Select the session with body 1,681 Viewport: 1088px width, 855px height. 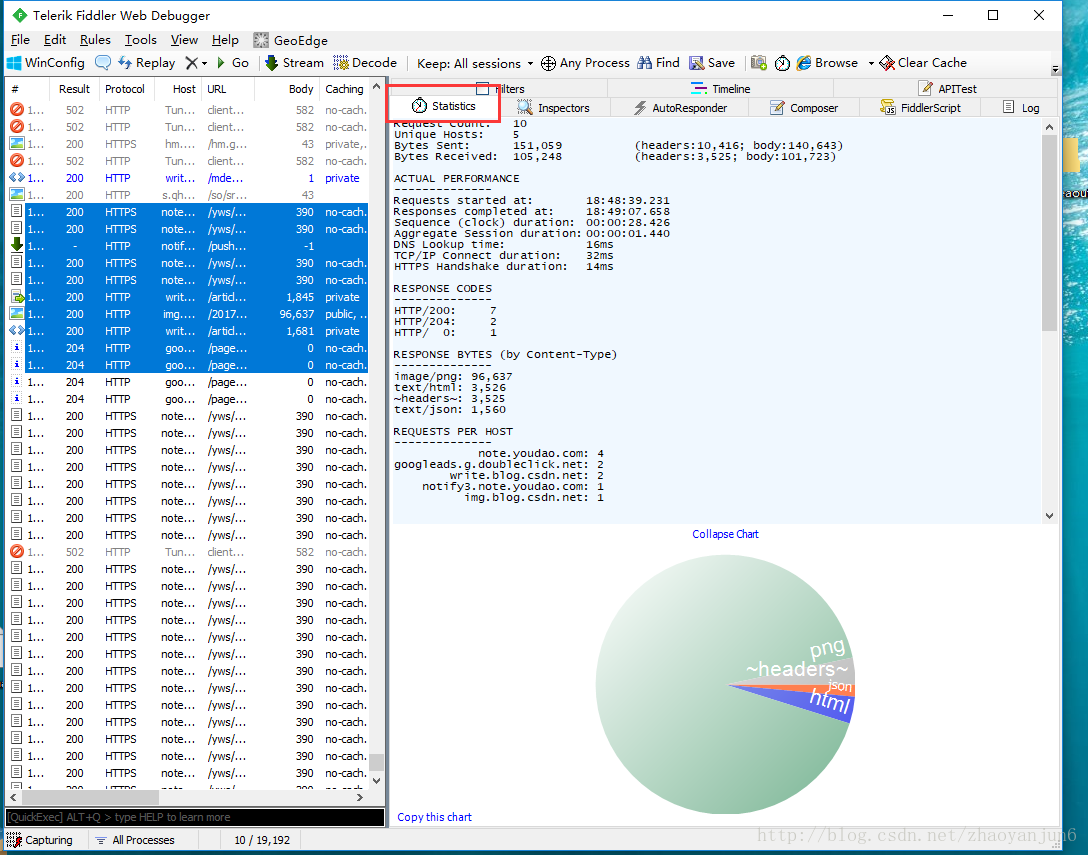coord(187,331)
